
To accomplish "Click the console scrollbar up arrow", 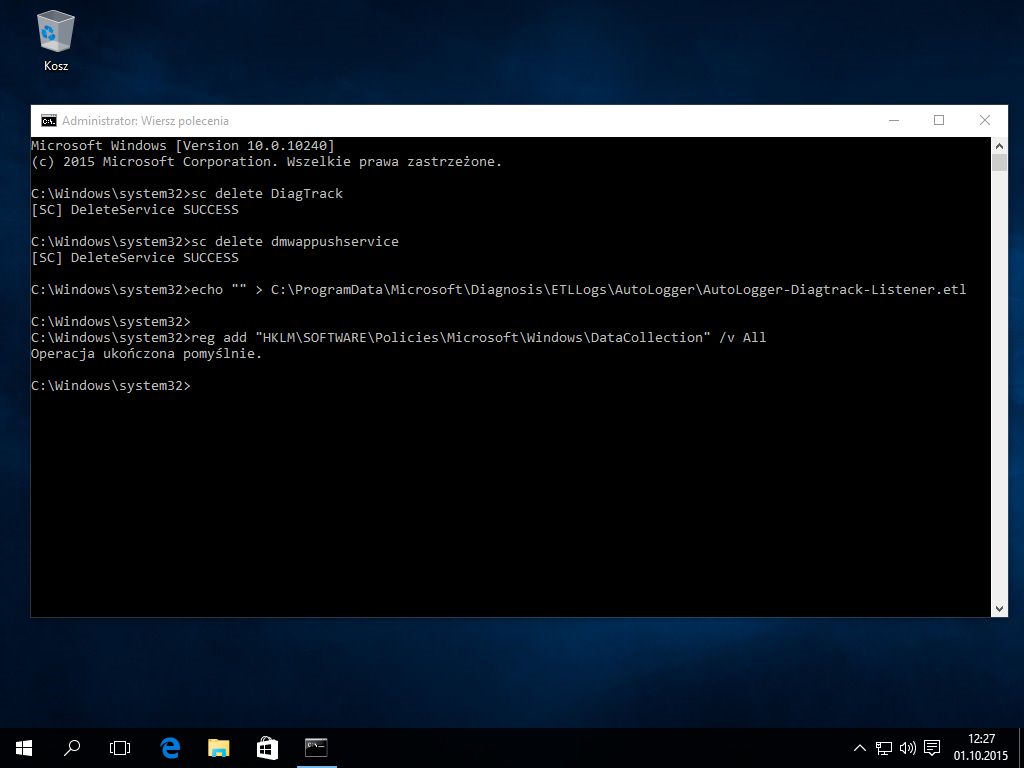I will [999, 146].
